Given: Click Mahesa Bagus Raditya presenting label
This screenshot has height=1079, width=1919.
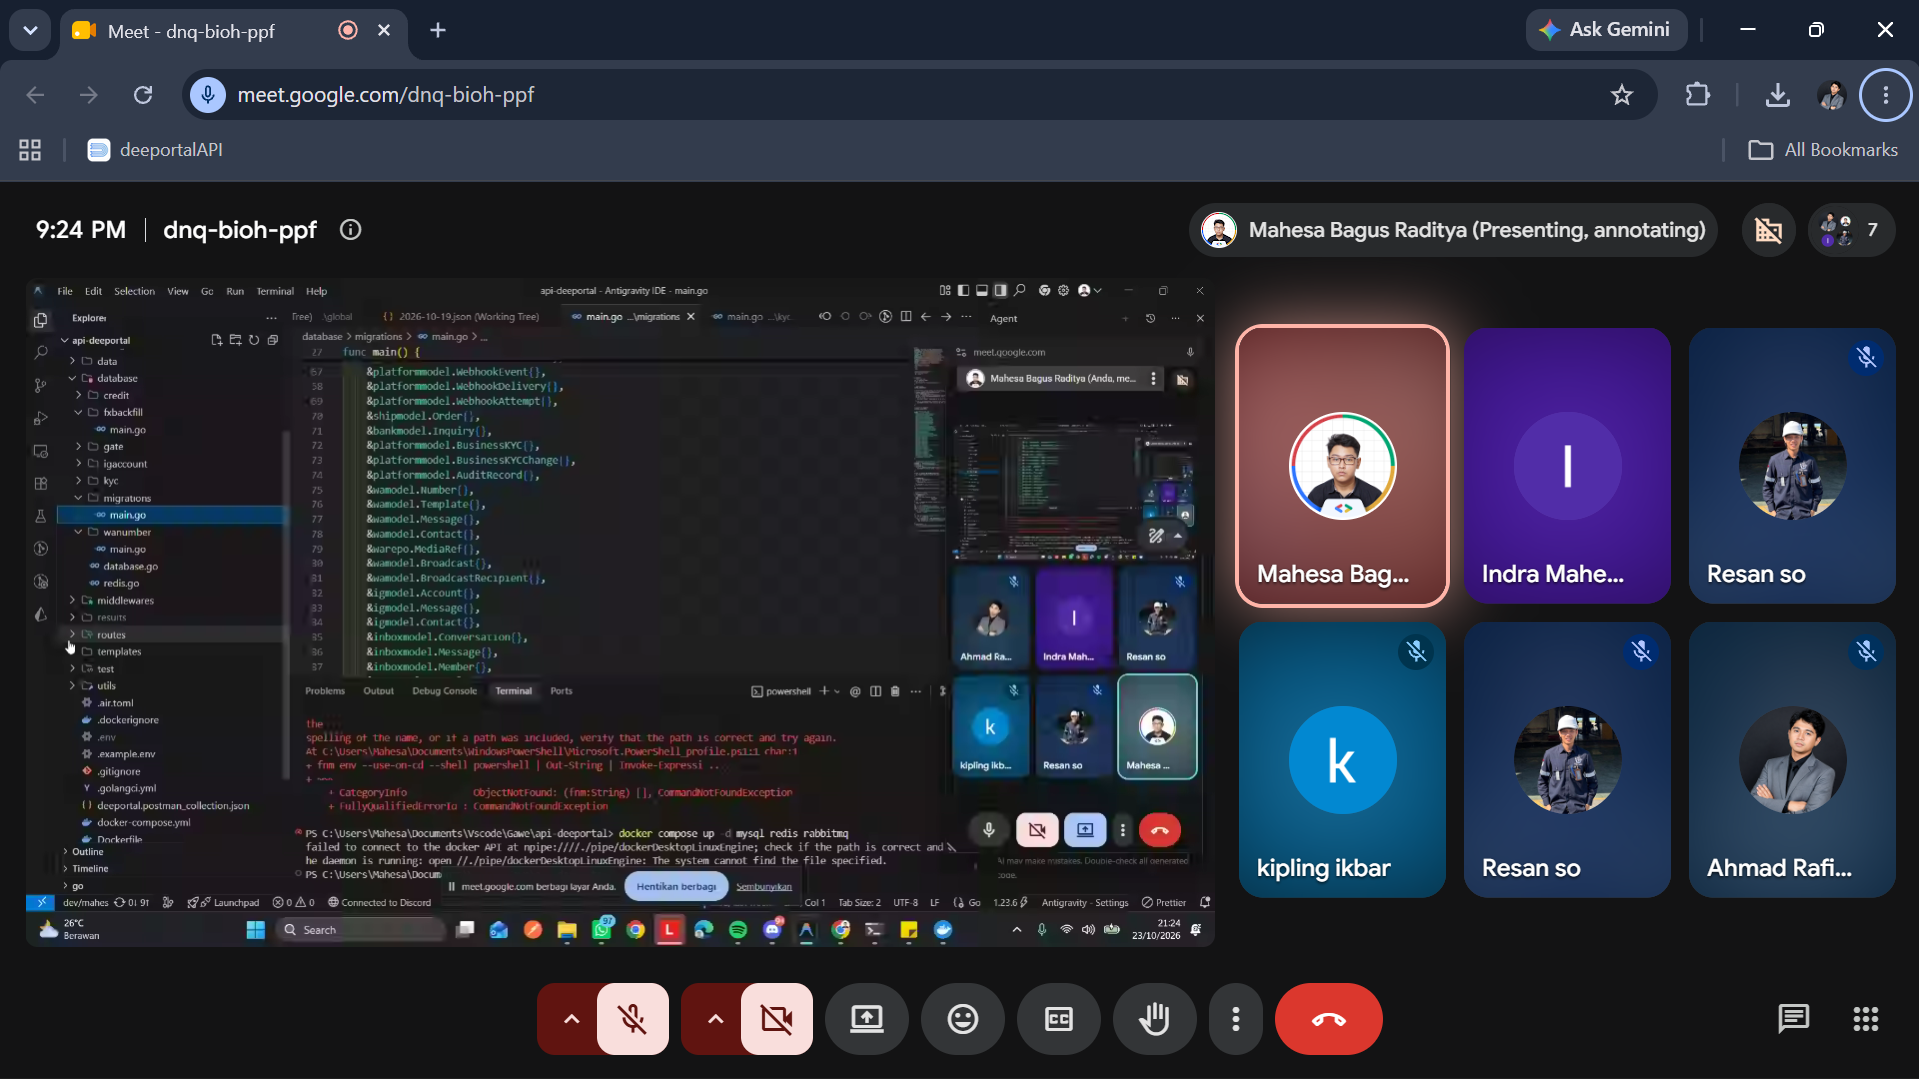Looking at the screenshot, I should pos(1453,230).
